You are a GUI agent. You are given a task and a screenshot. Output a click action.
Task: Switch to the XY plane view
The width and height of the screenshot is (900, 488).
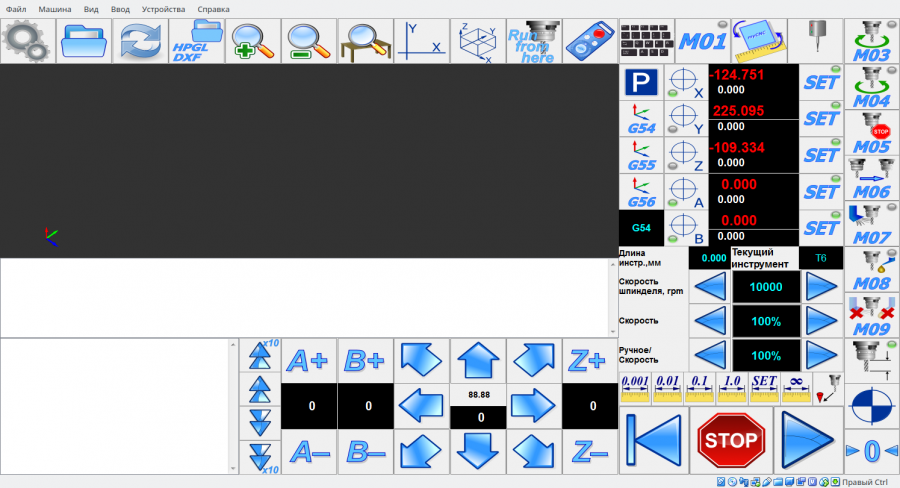[421, 41]
